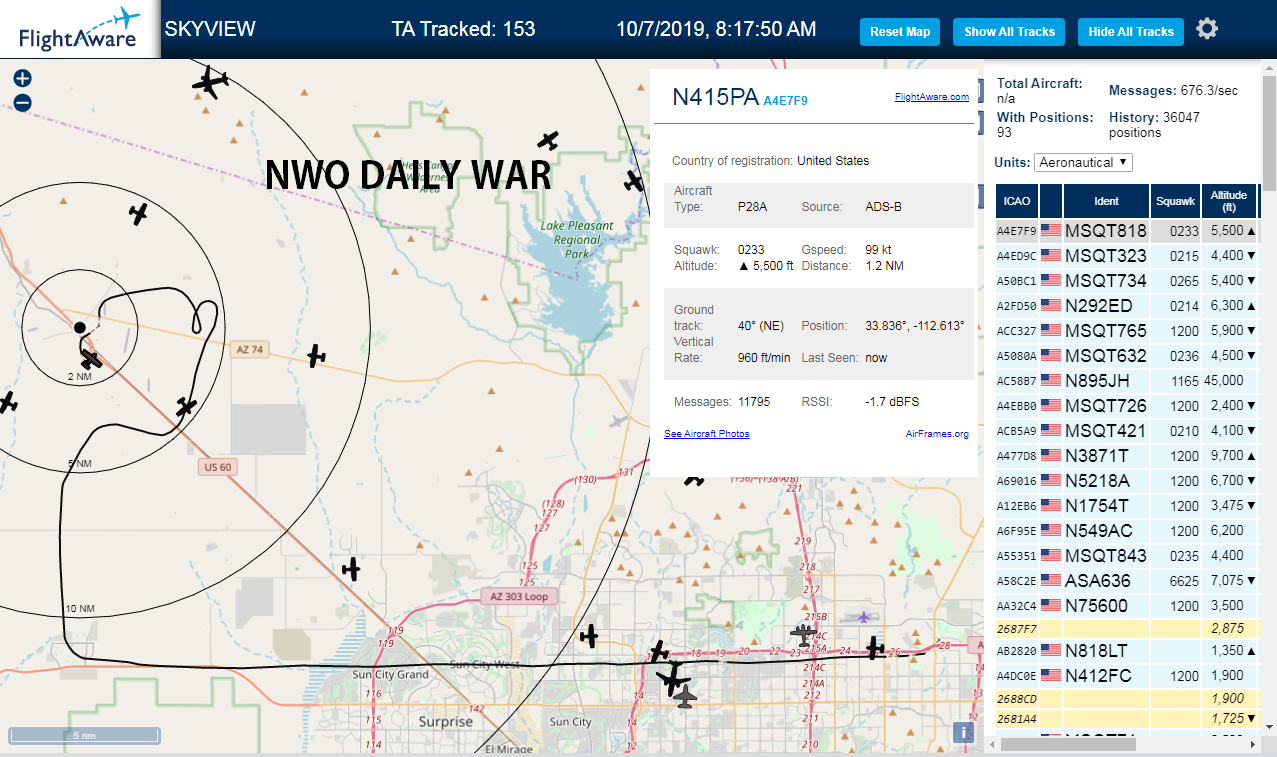This screenshot has width=1277, height=757.
Task: Open See Aircraft Photos link
Action: coord(706,433)
